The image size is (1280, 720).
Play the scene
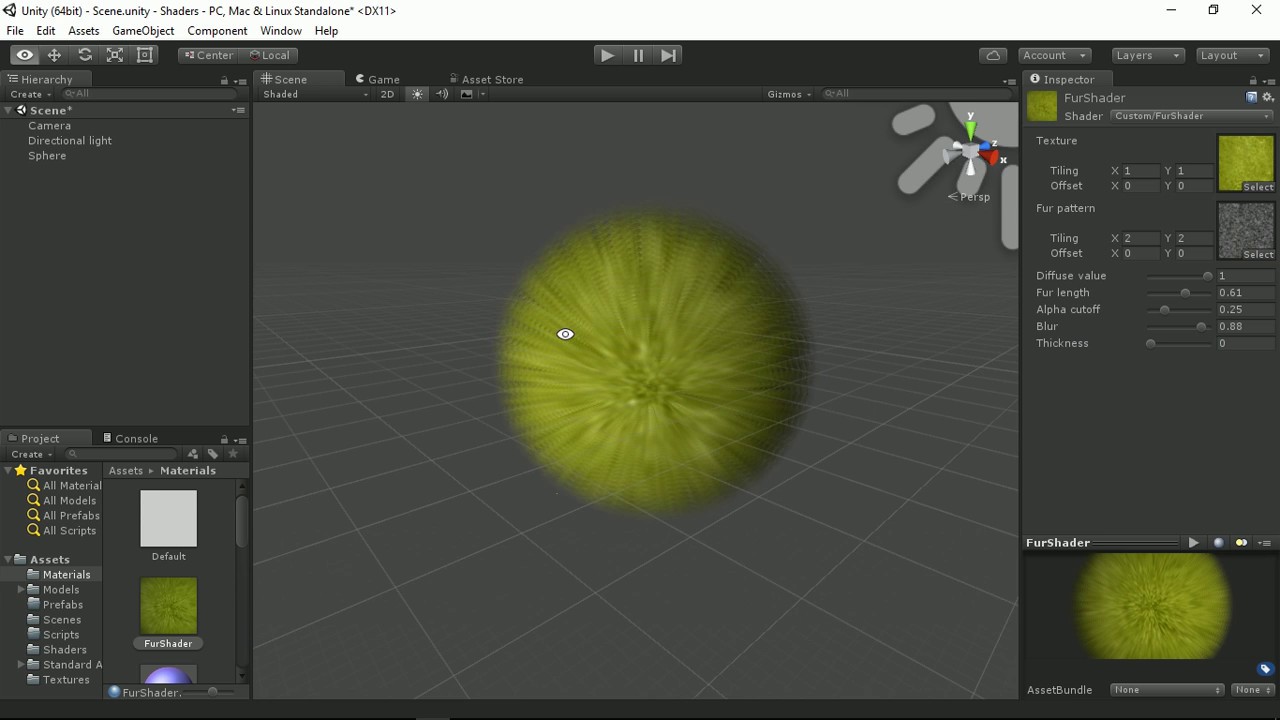point(607,55)
